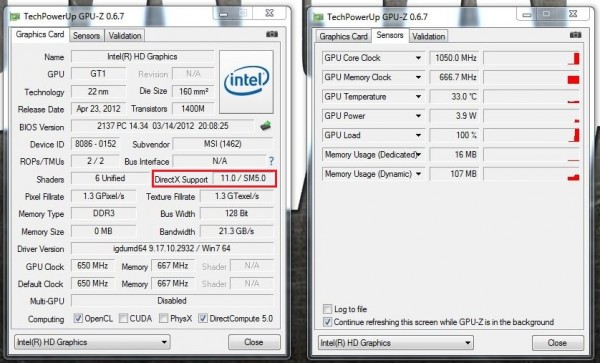This screenshot has height=363, width=600.
Task: Click the GPU Core Clock reading 1050.0 MHz
Action: click(x=454, y=58)
